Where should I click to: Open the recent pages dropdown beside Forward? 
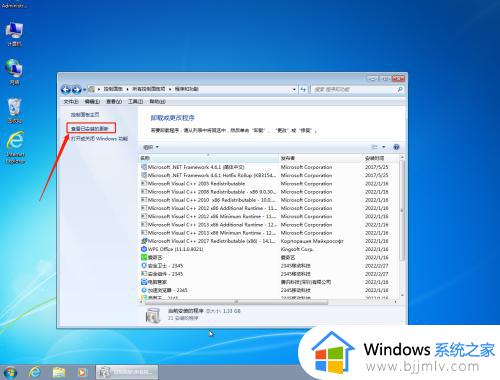[84, 90]
